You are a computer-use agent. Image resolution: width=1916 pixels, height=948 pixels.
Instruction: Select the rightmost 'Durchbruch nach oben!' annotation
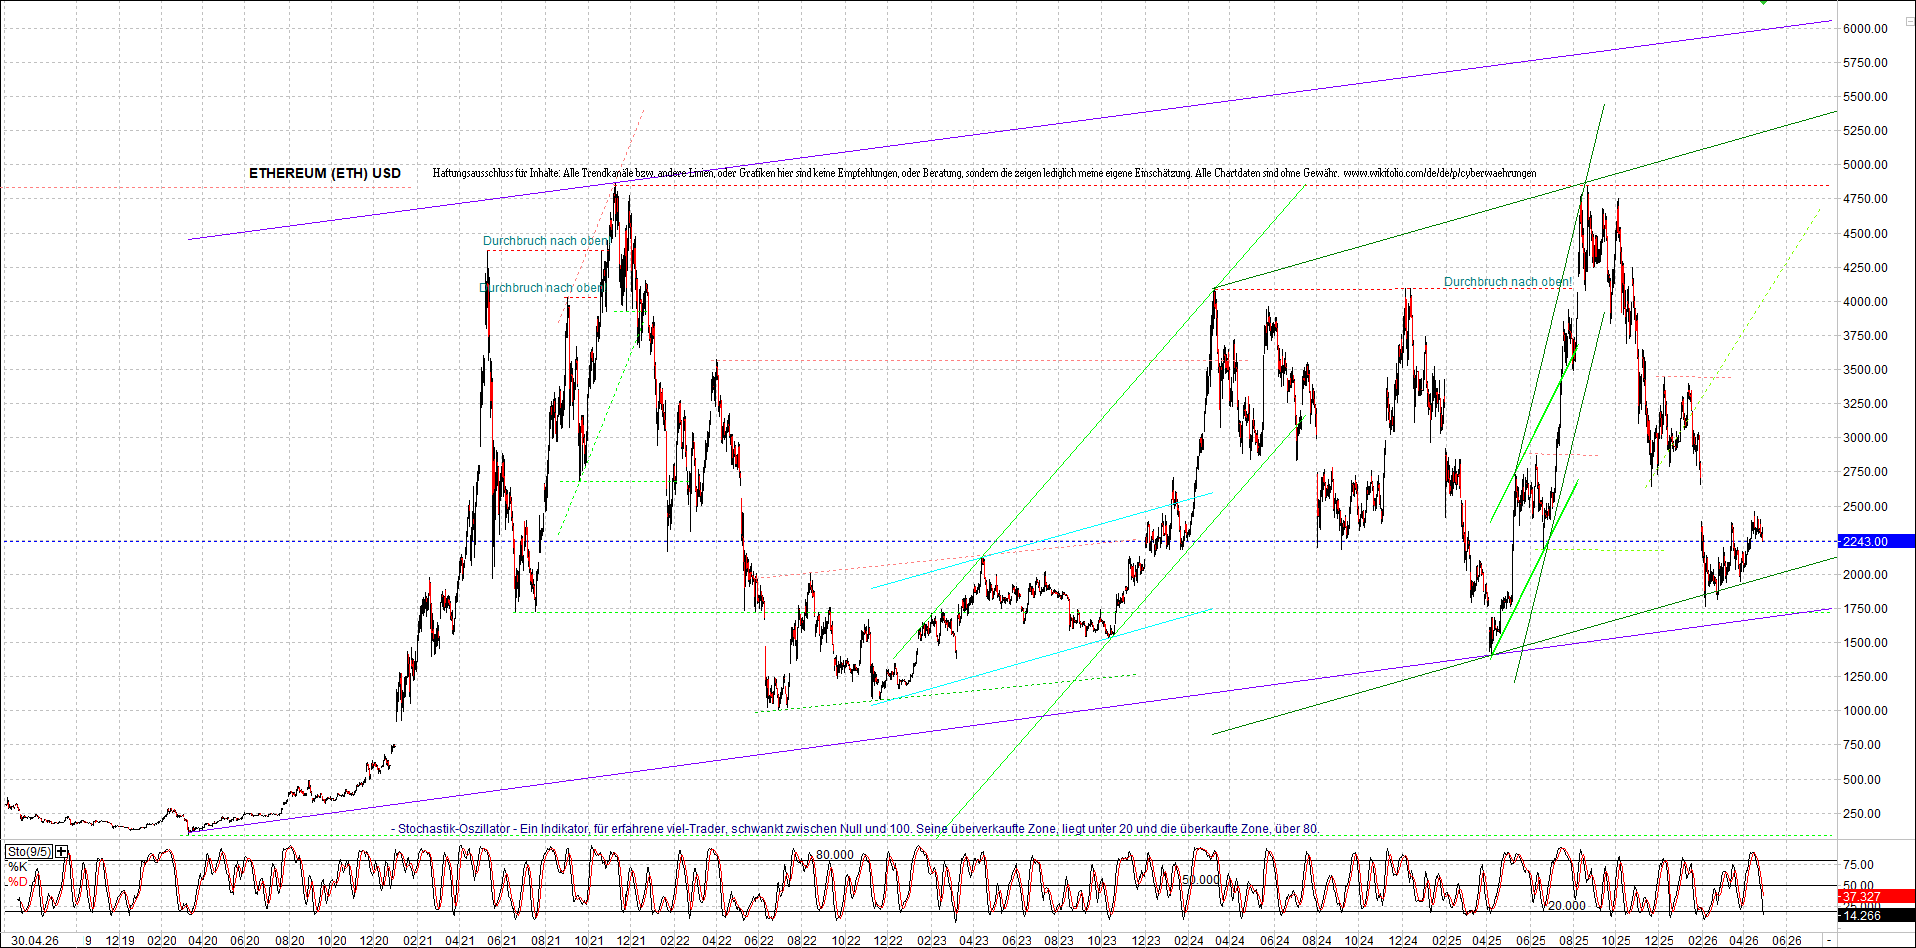coord(1508,282)
